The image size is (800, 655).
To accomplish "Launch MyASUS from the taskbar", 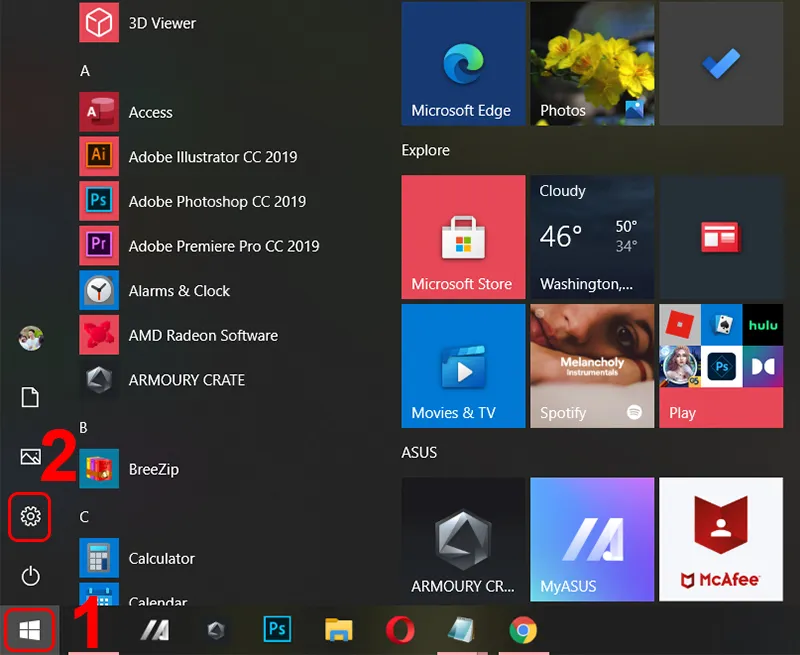I will tap(155, 630).
